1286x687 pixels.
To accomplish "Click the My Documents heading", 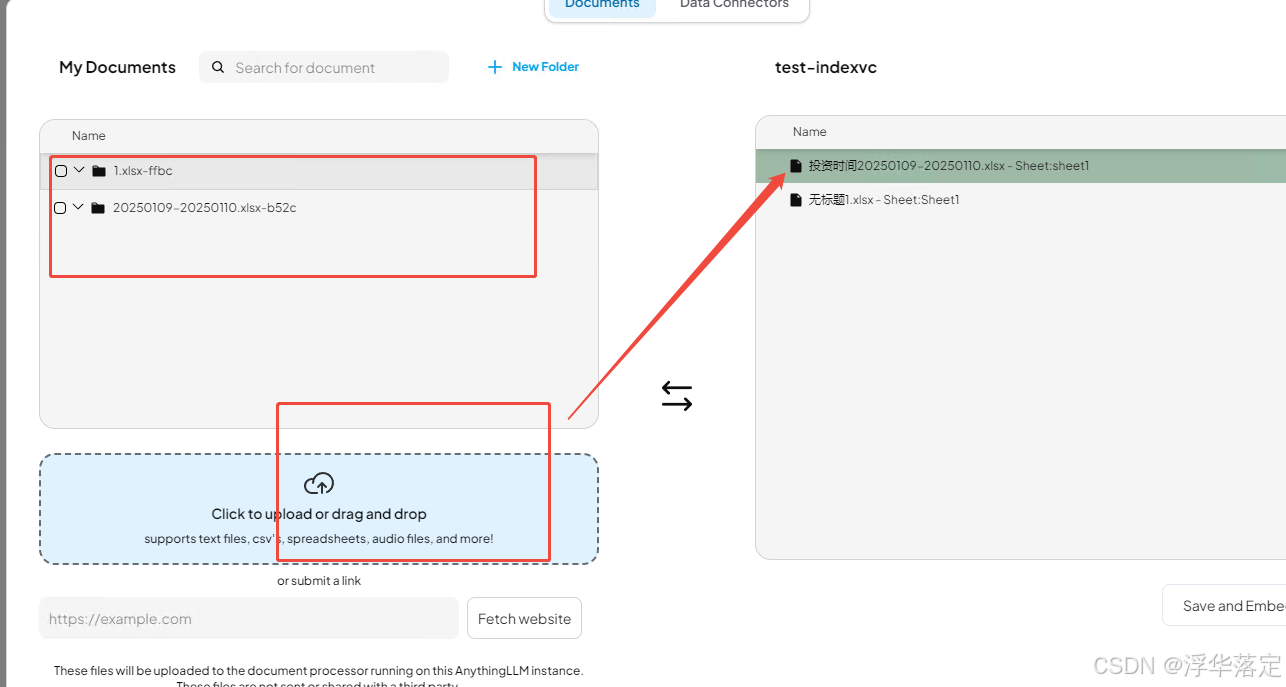I will (x=117, y=67).
